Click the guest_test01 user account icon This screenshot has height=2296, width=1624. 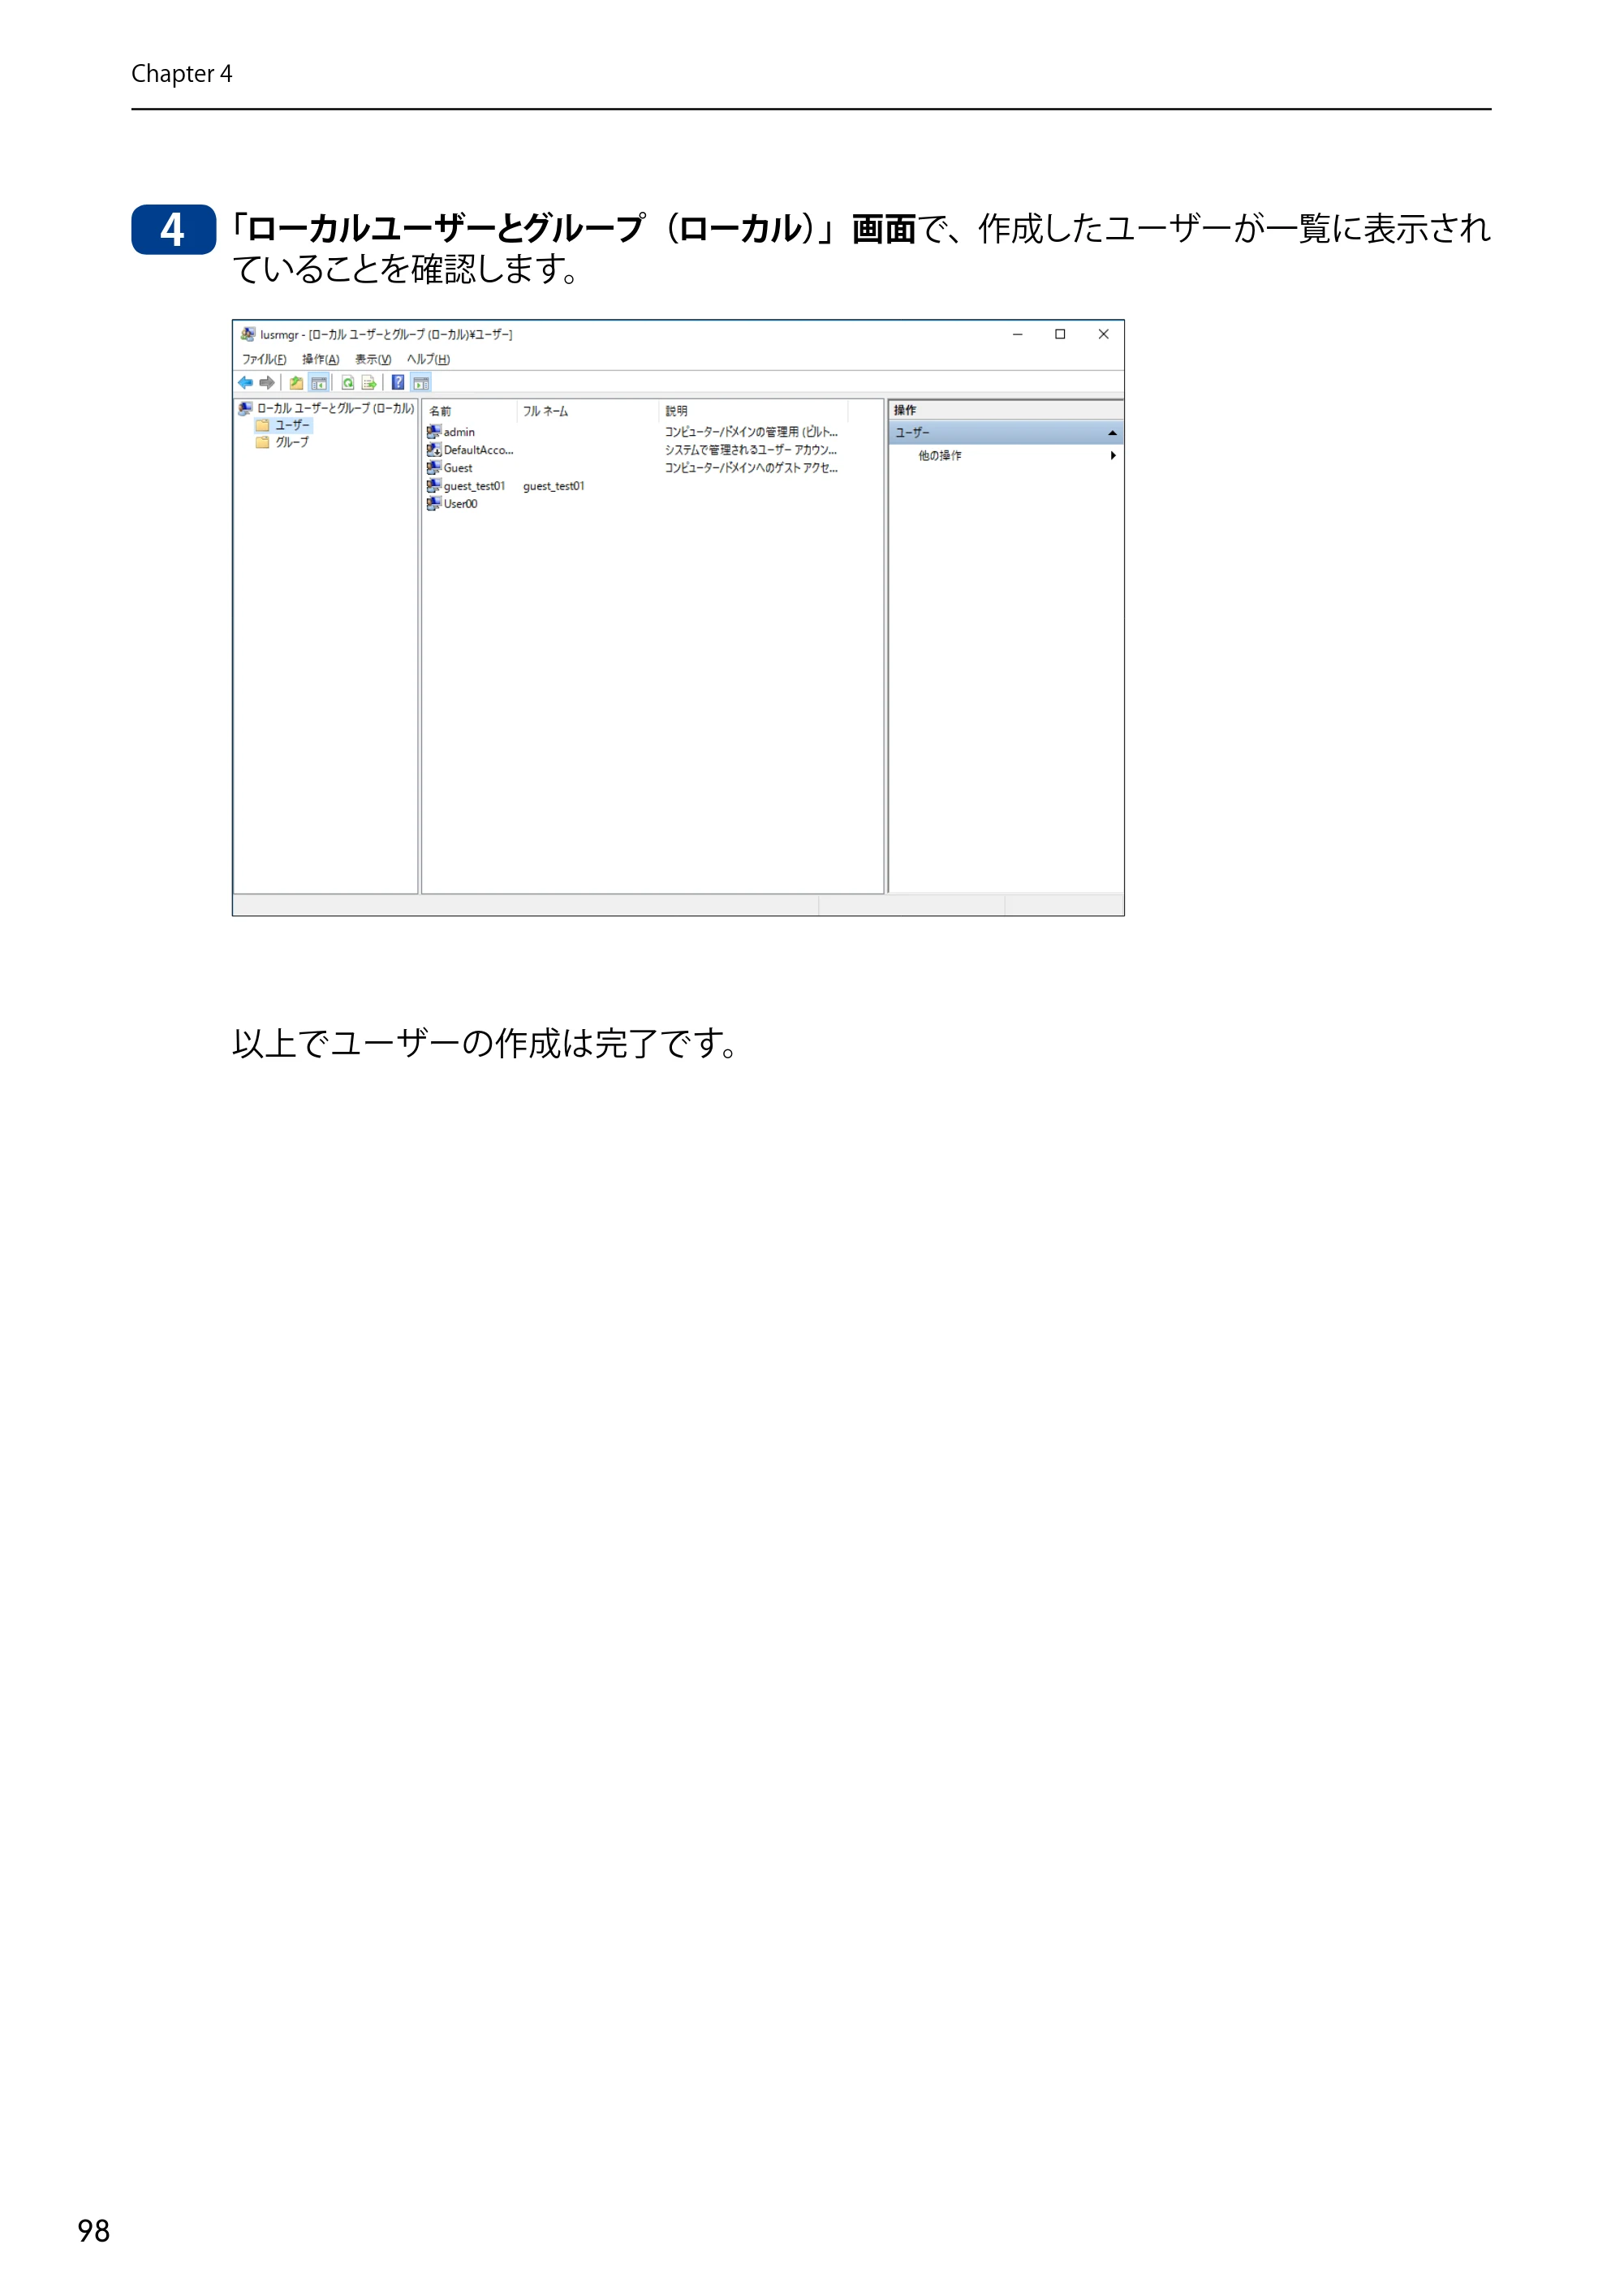coord(434,486)
